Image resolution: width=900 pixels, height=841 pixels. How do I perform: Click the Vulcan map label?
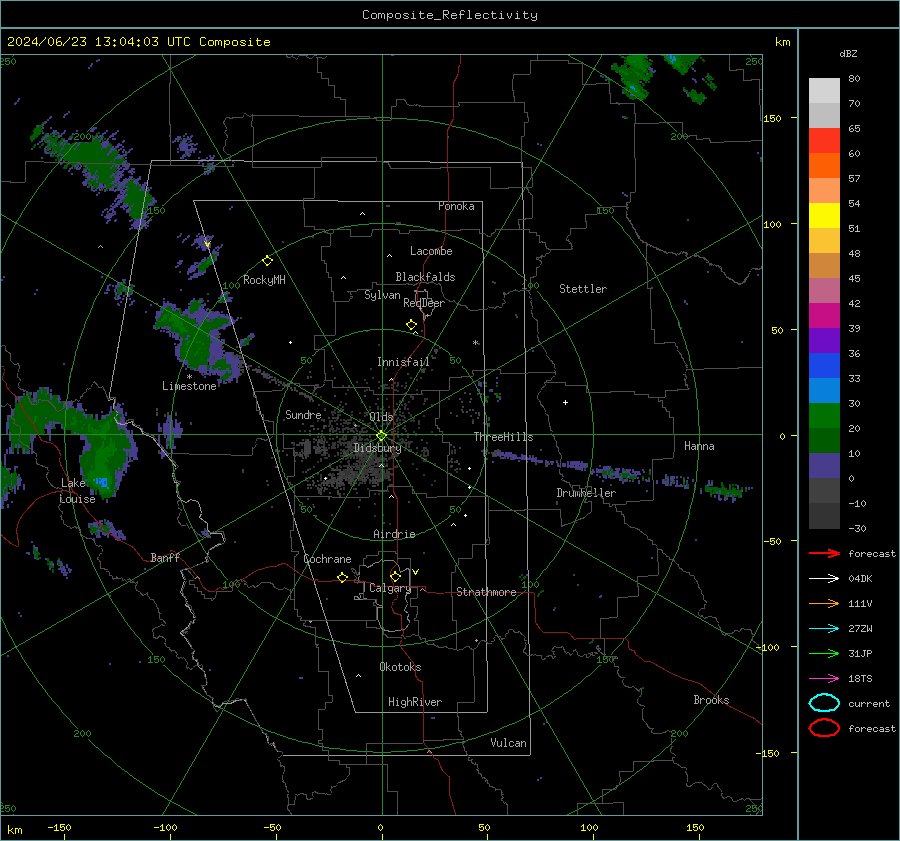point(508,743)
